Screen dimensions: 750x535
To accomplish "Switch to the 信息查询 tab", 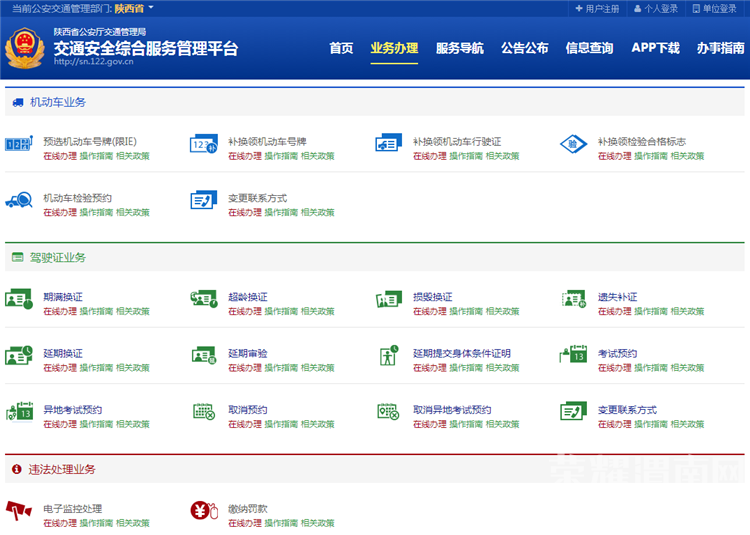I will (x=589, y=48).
